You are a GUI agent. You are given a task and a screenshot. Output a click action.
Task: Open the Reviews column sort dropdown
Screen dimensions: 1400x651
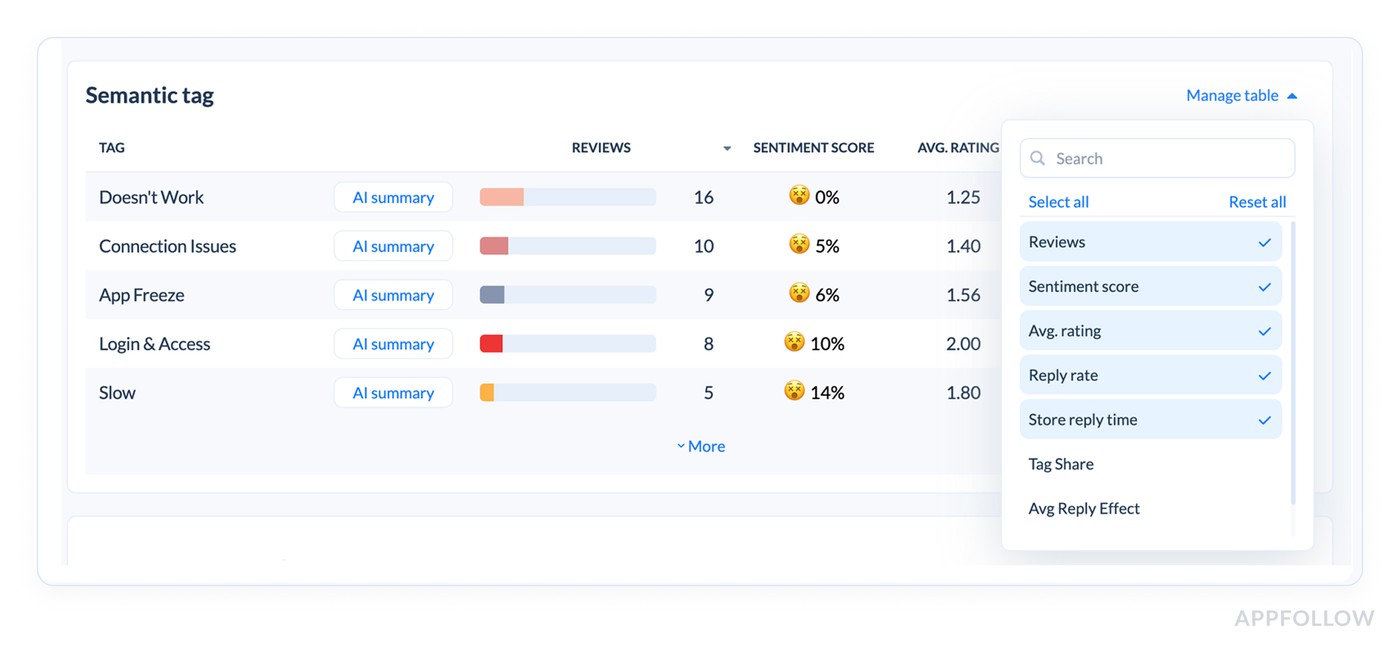point(726,147)
